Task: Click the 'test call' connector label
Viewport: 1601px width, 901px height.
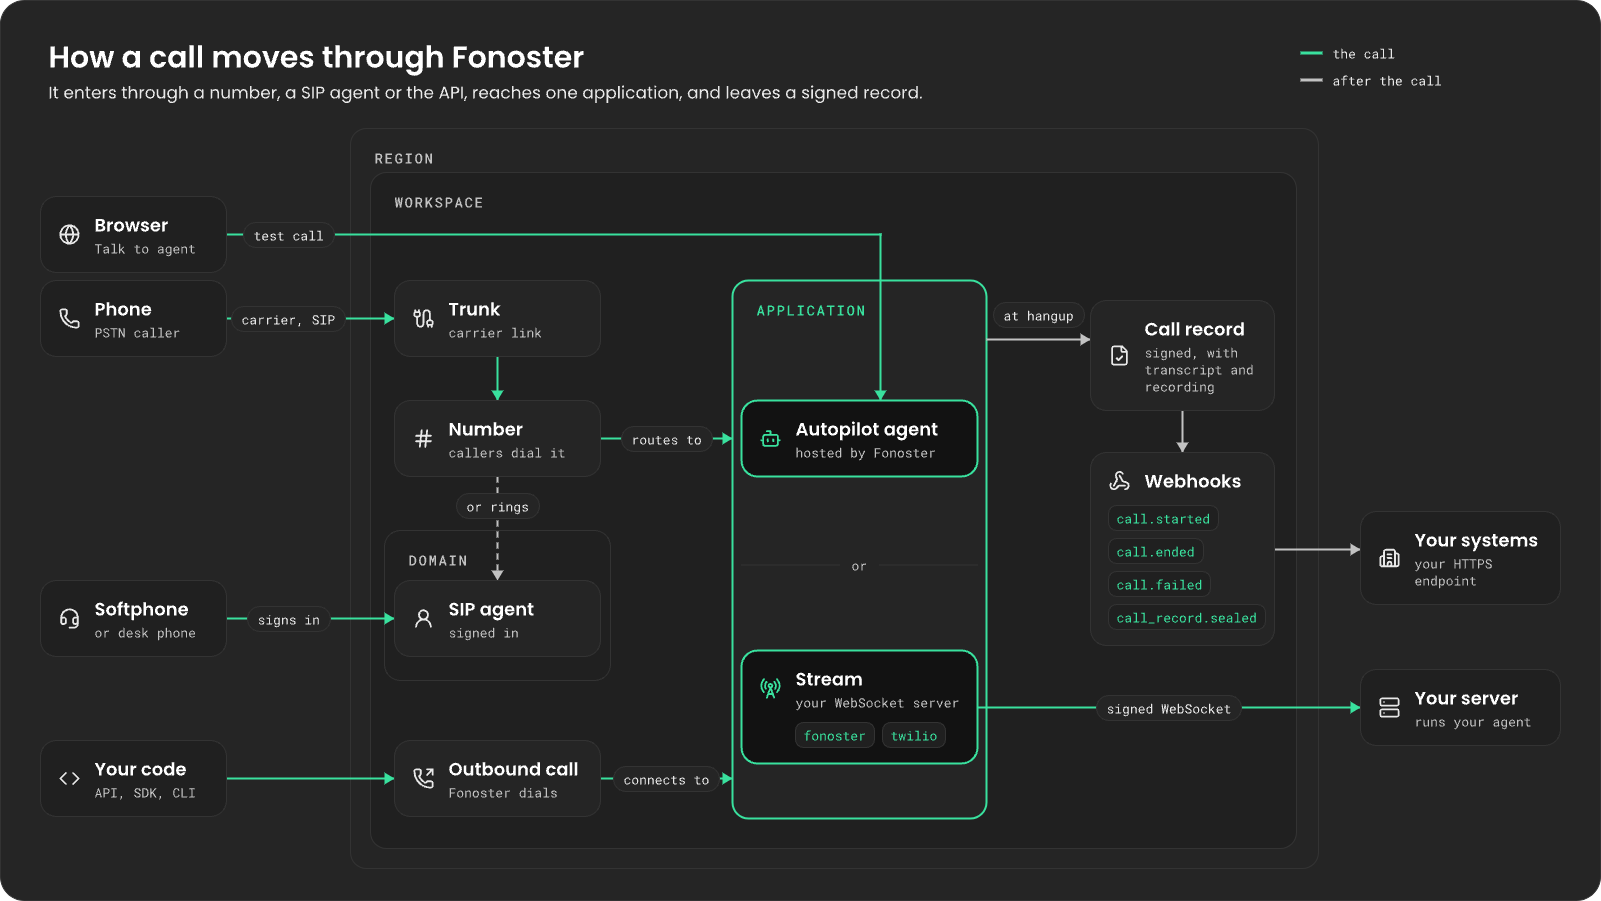Action: [289, 236]
